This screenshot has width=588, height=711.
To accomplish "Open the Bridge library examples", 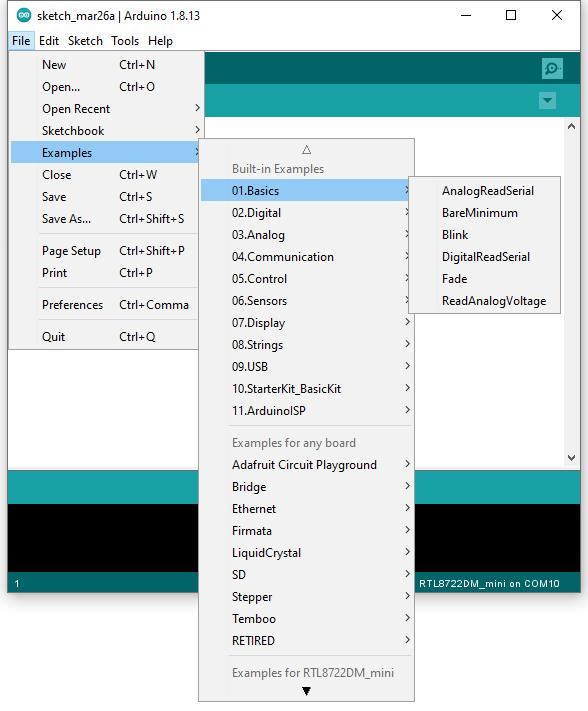I will (306, 487).
